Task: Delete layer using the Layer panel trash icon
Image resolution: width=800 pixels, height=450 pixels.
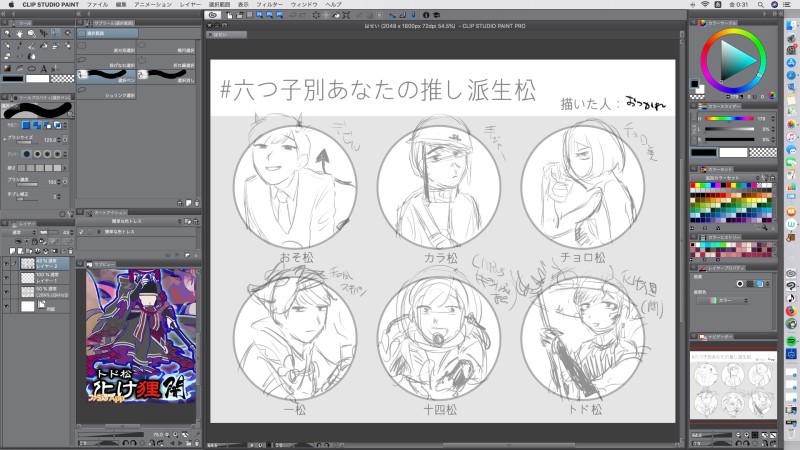Action: coord(70,251)
